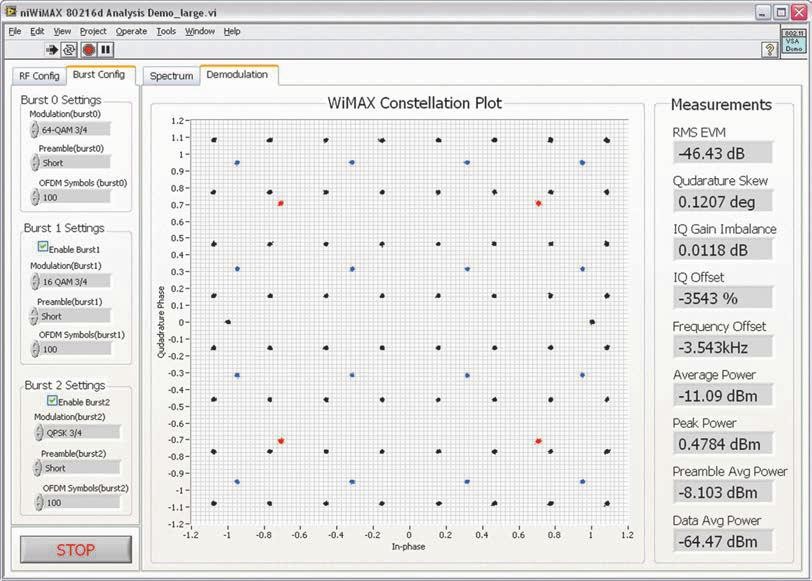
Task: Open the Help menu
Action: pyautogui.click(x=232, y=31)
